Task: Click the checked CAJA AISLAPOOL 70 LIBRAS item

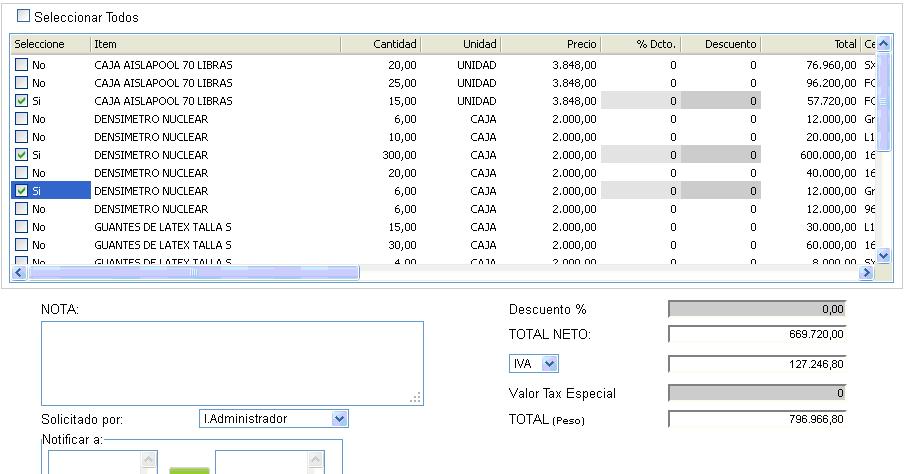Action: (163, 101)
